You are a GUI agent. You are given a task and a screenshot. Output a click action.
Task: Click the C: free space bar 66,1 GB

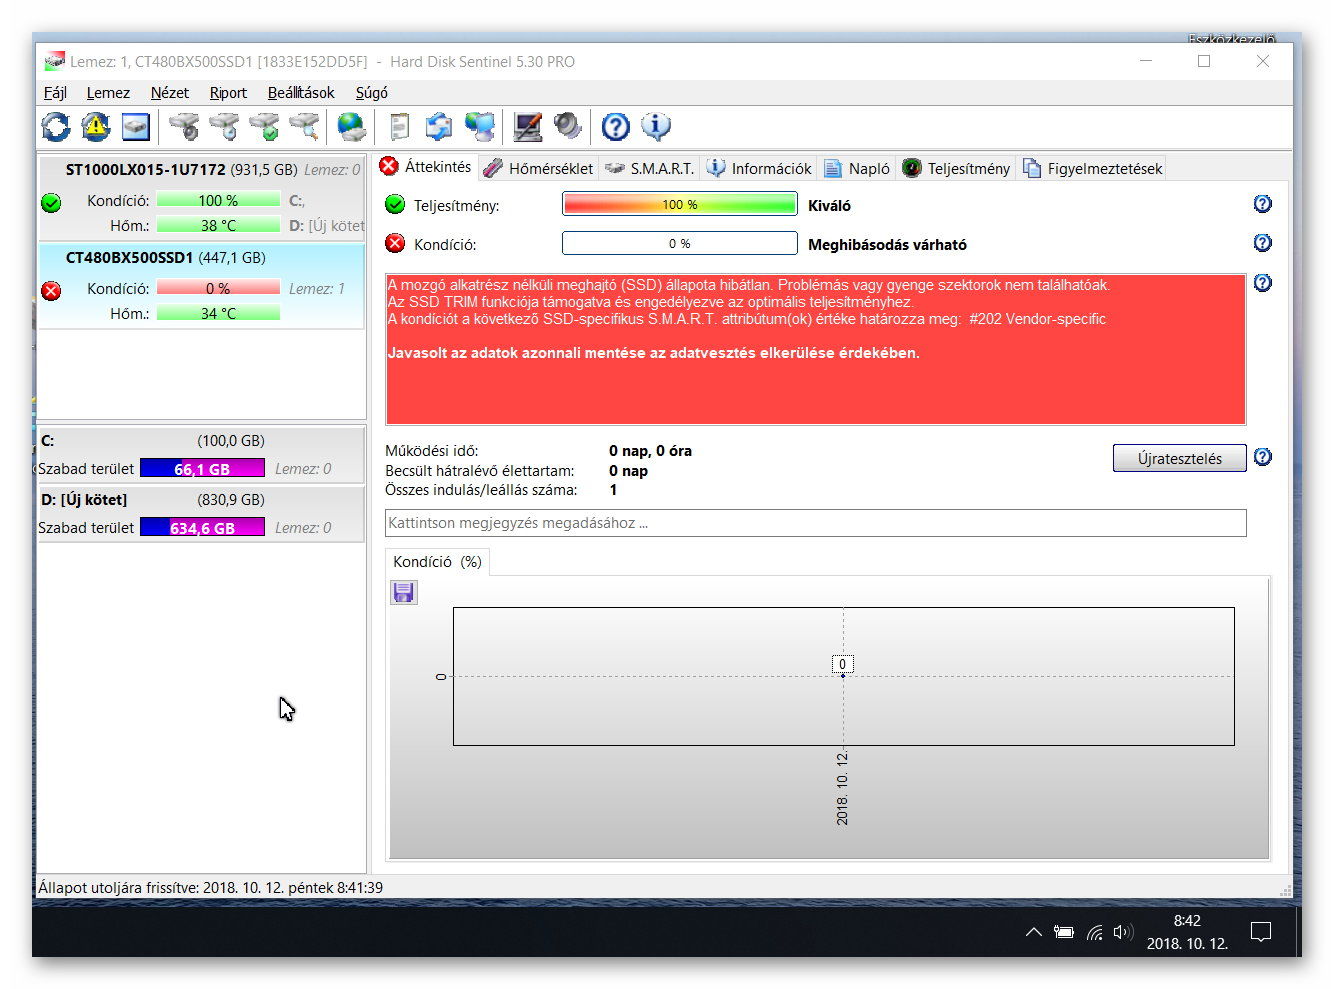coord(202,468)
